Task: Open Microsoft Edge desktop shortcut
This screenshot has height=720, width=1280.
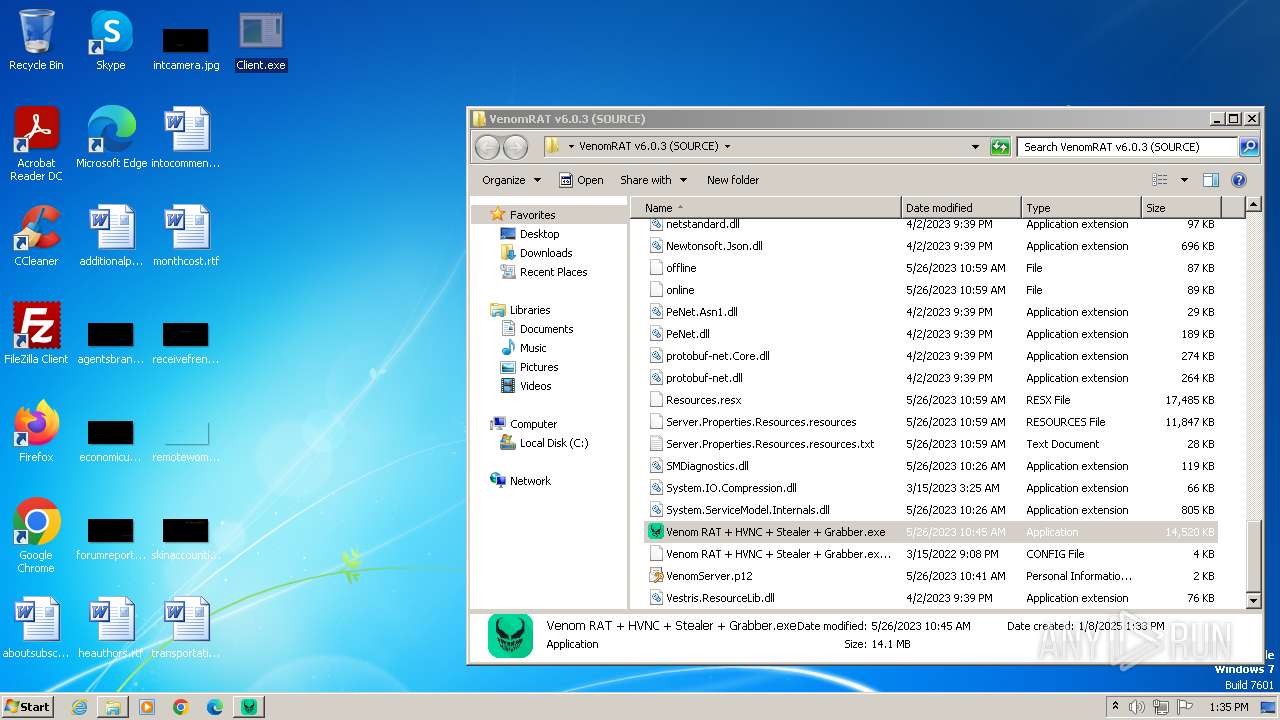Action: pos(111,139)
